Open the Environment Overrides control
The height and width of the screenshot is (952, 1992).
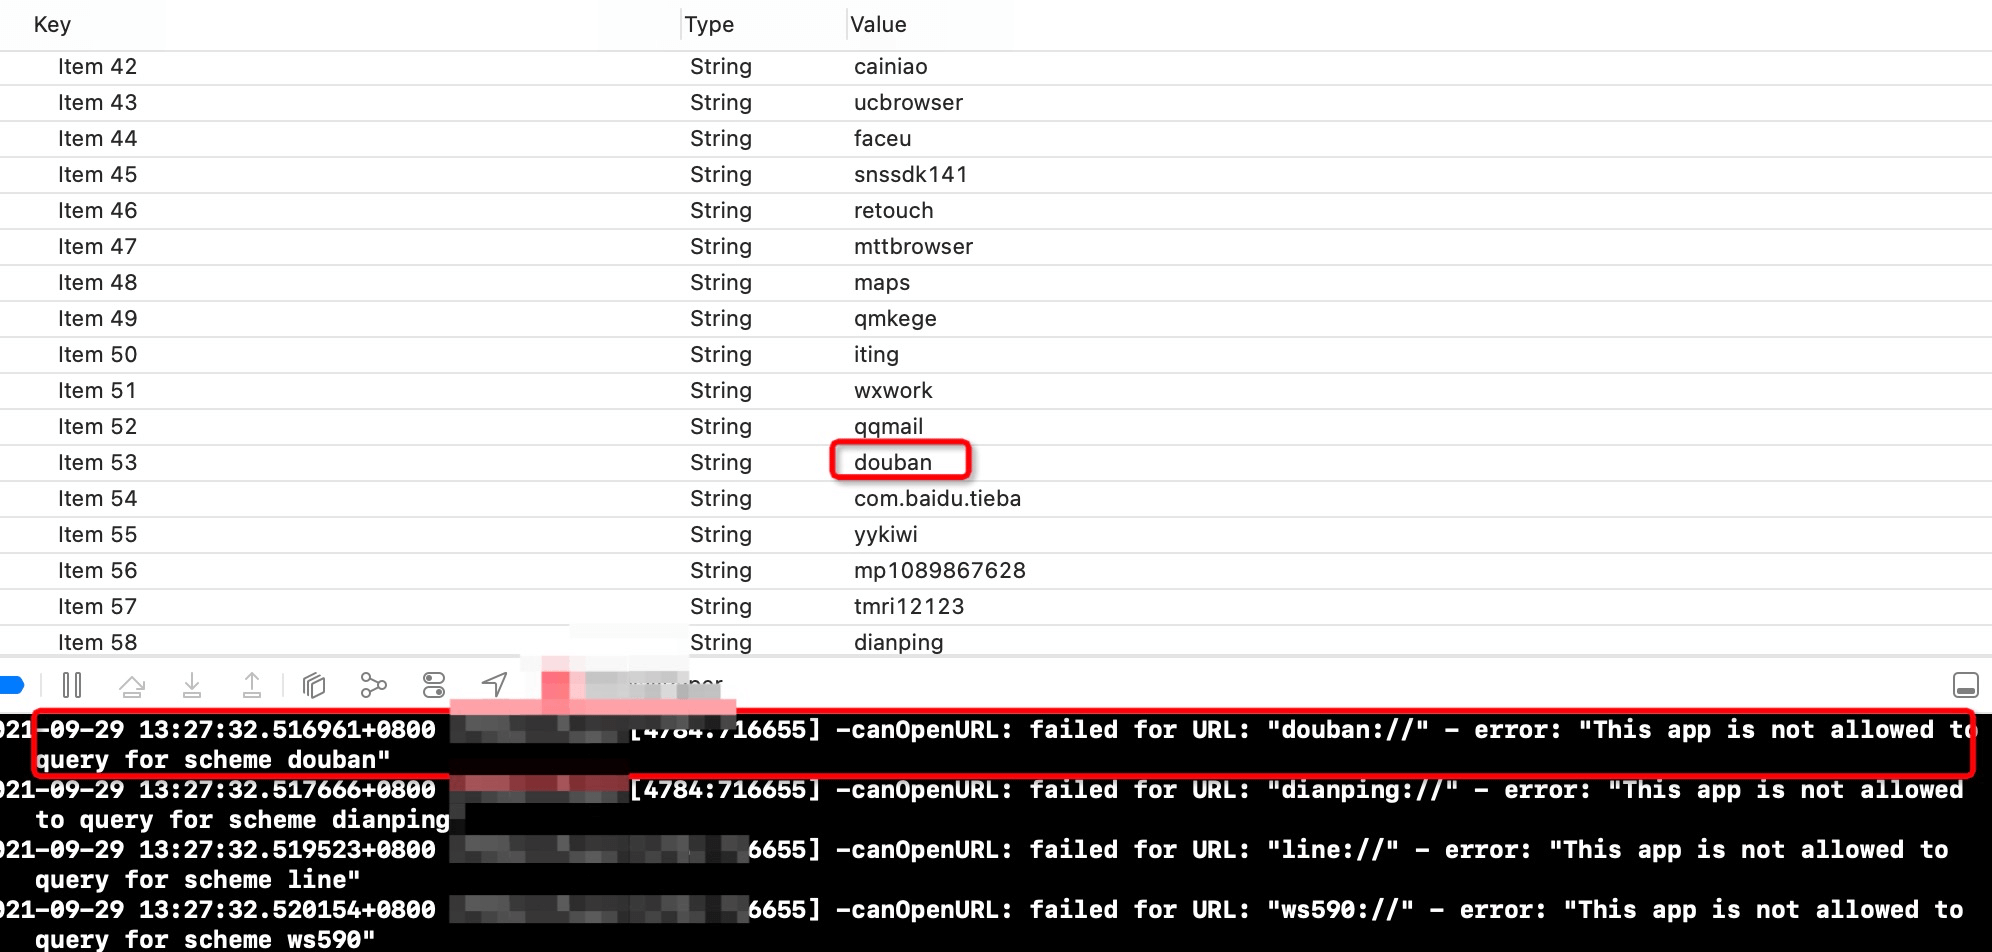coord(434,685)
